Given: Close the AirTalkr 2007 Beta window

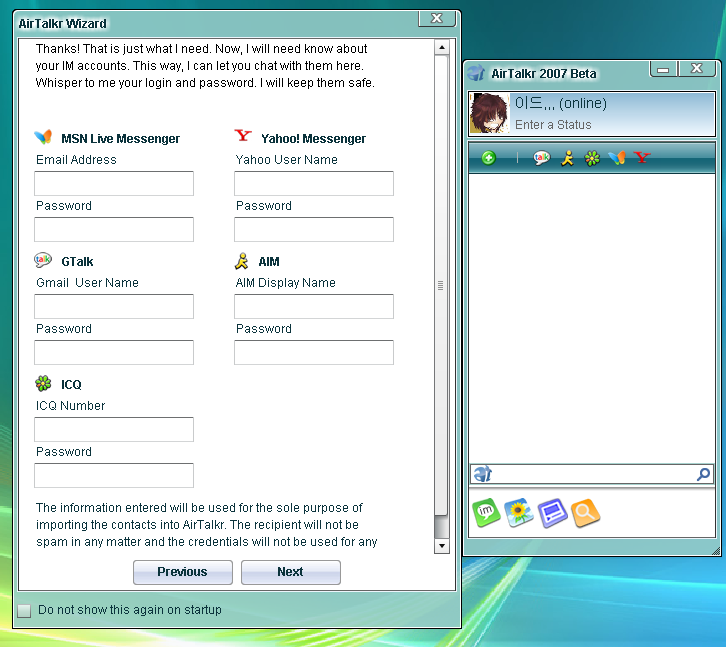Looking at the screenshot, I should (697, 69).
